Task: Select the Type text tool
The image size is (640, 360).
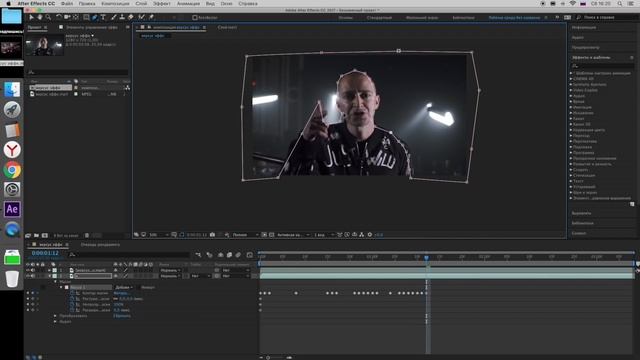Action: pyautogui.click(x=103, y=17)
